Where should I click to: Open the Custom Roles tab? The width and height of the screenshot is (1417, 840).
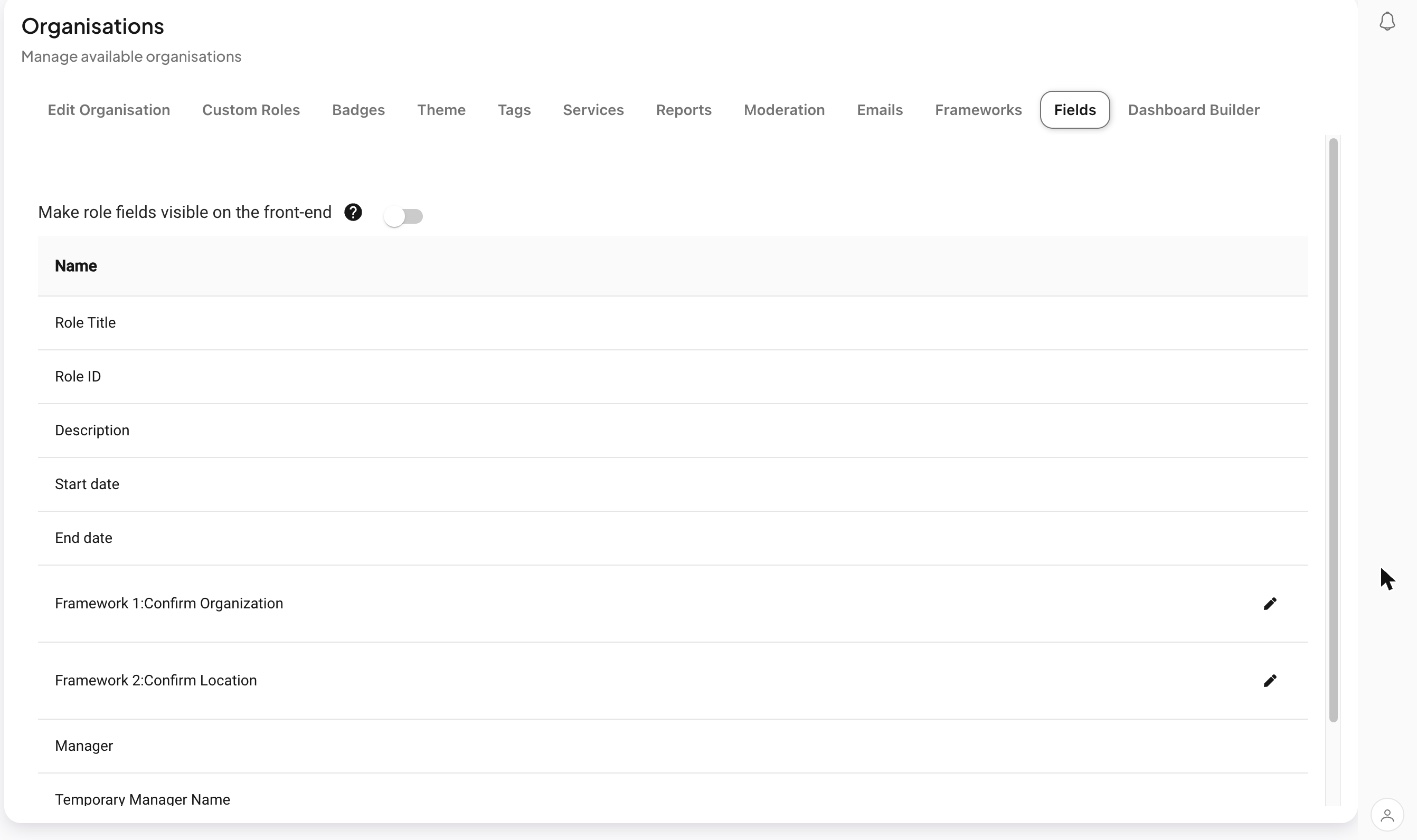click(x=251, y=110)
